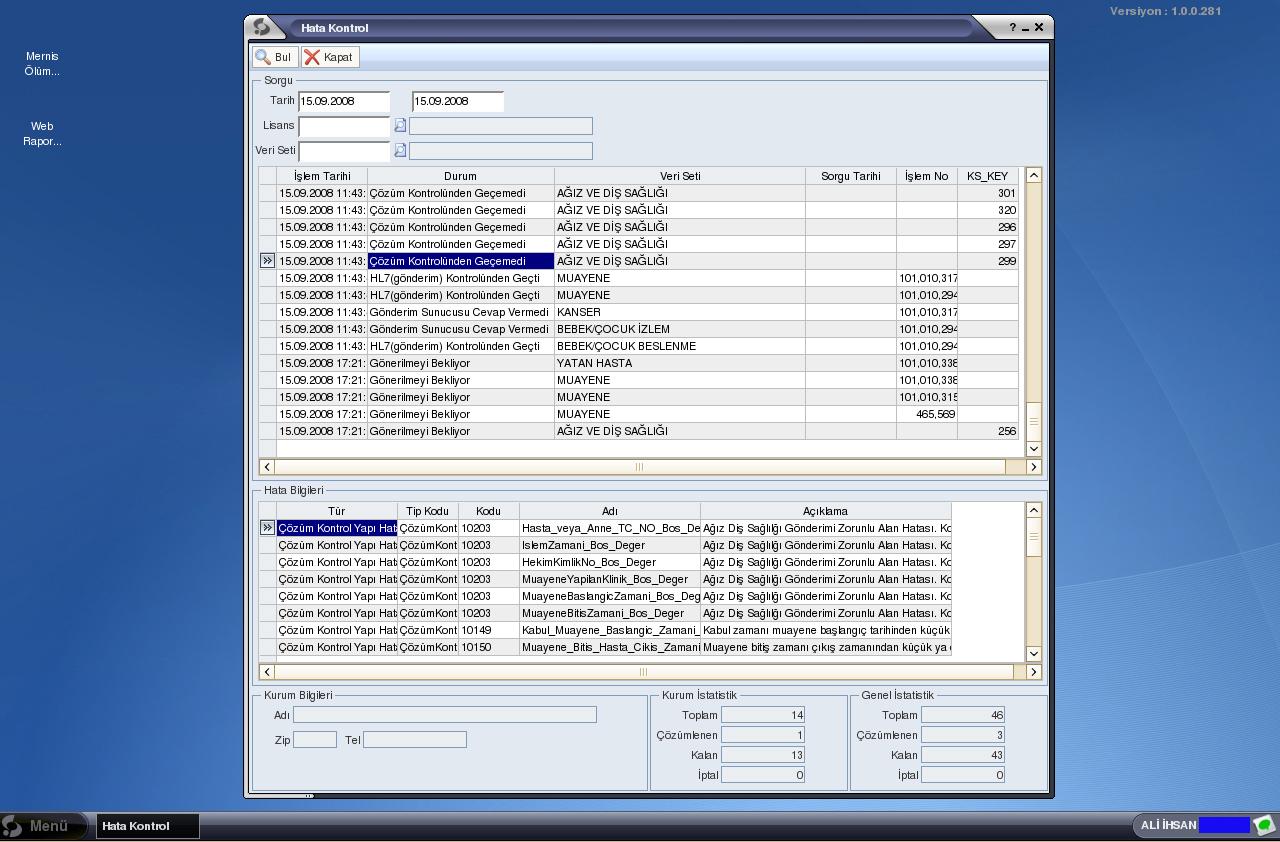Viewport: 1280px width, 842px height.
Task: Click the error code 10149 cell
Action: (x=489, y=630)
